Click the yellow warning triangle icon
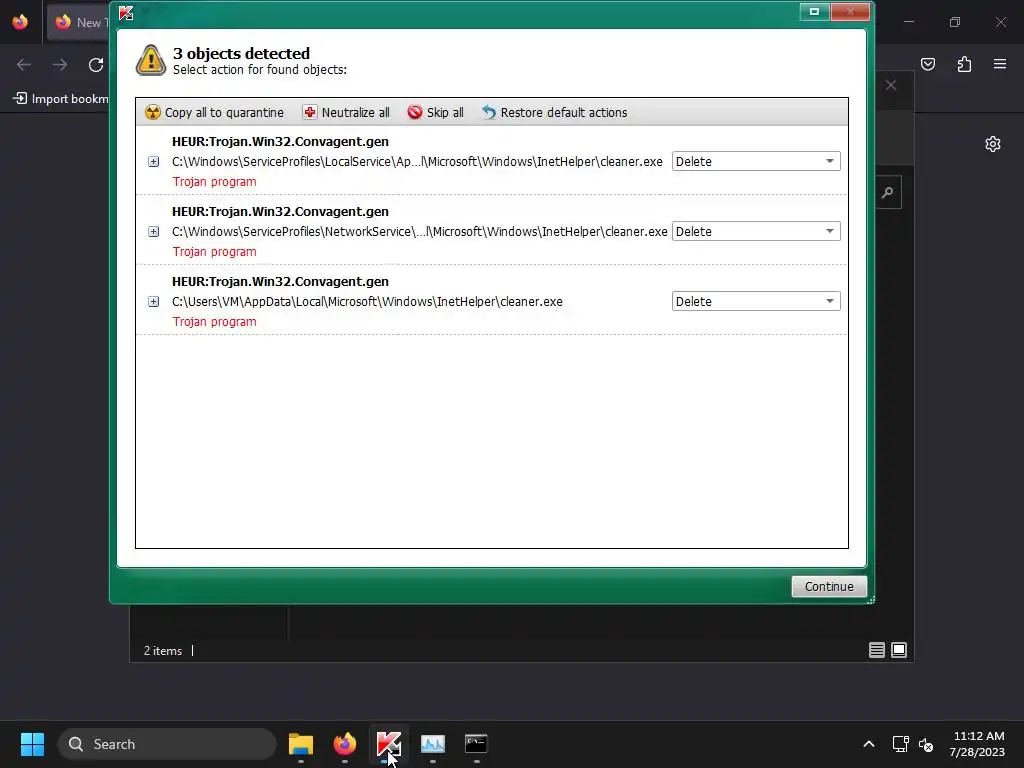The width and height of the screenshot is (1024, 768). [151, 60]
